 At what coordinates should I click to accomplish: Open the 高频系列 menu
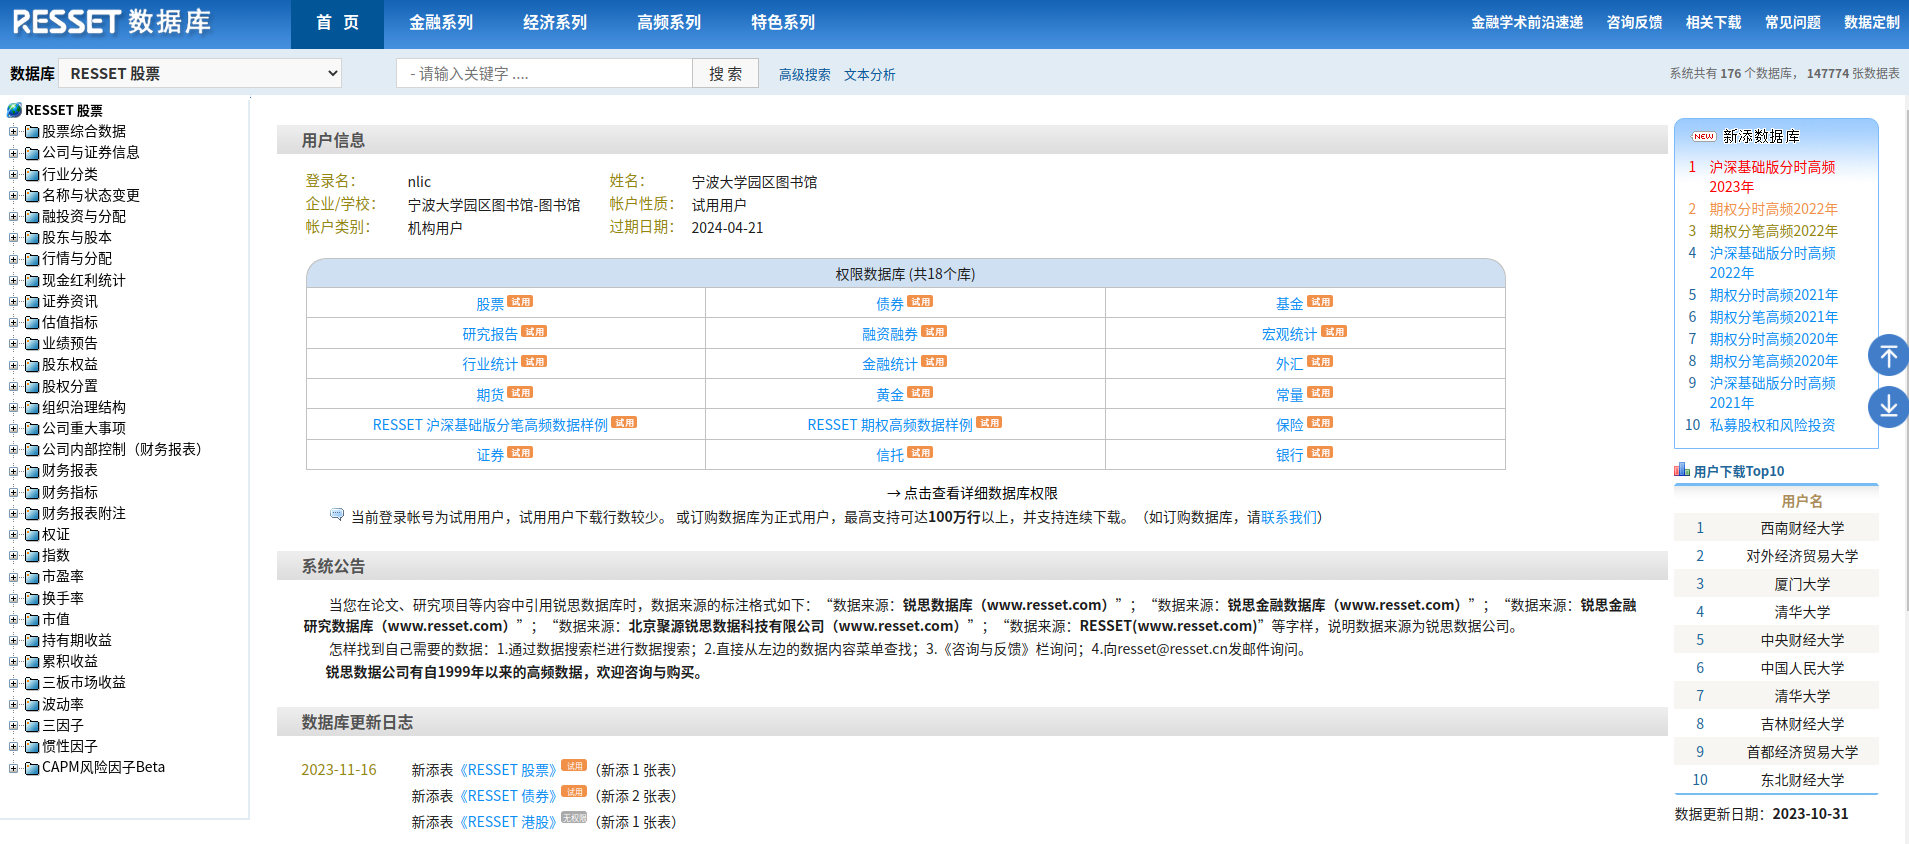tap(669, 23)
